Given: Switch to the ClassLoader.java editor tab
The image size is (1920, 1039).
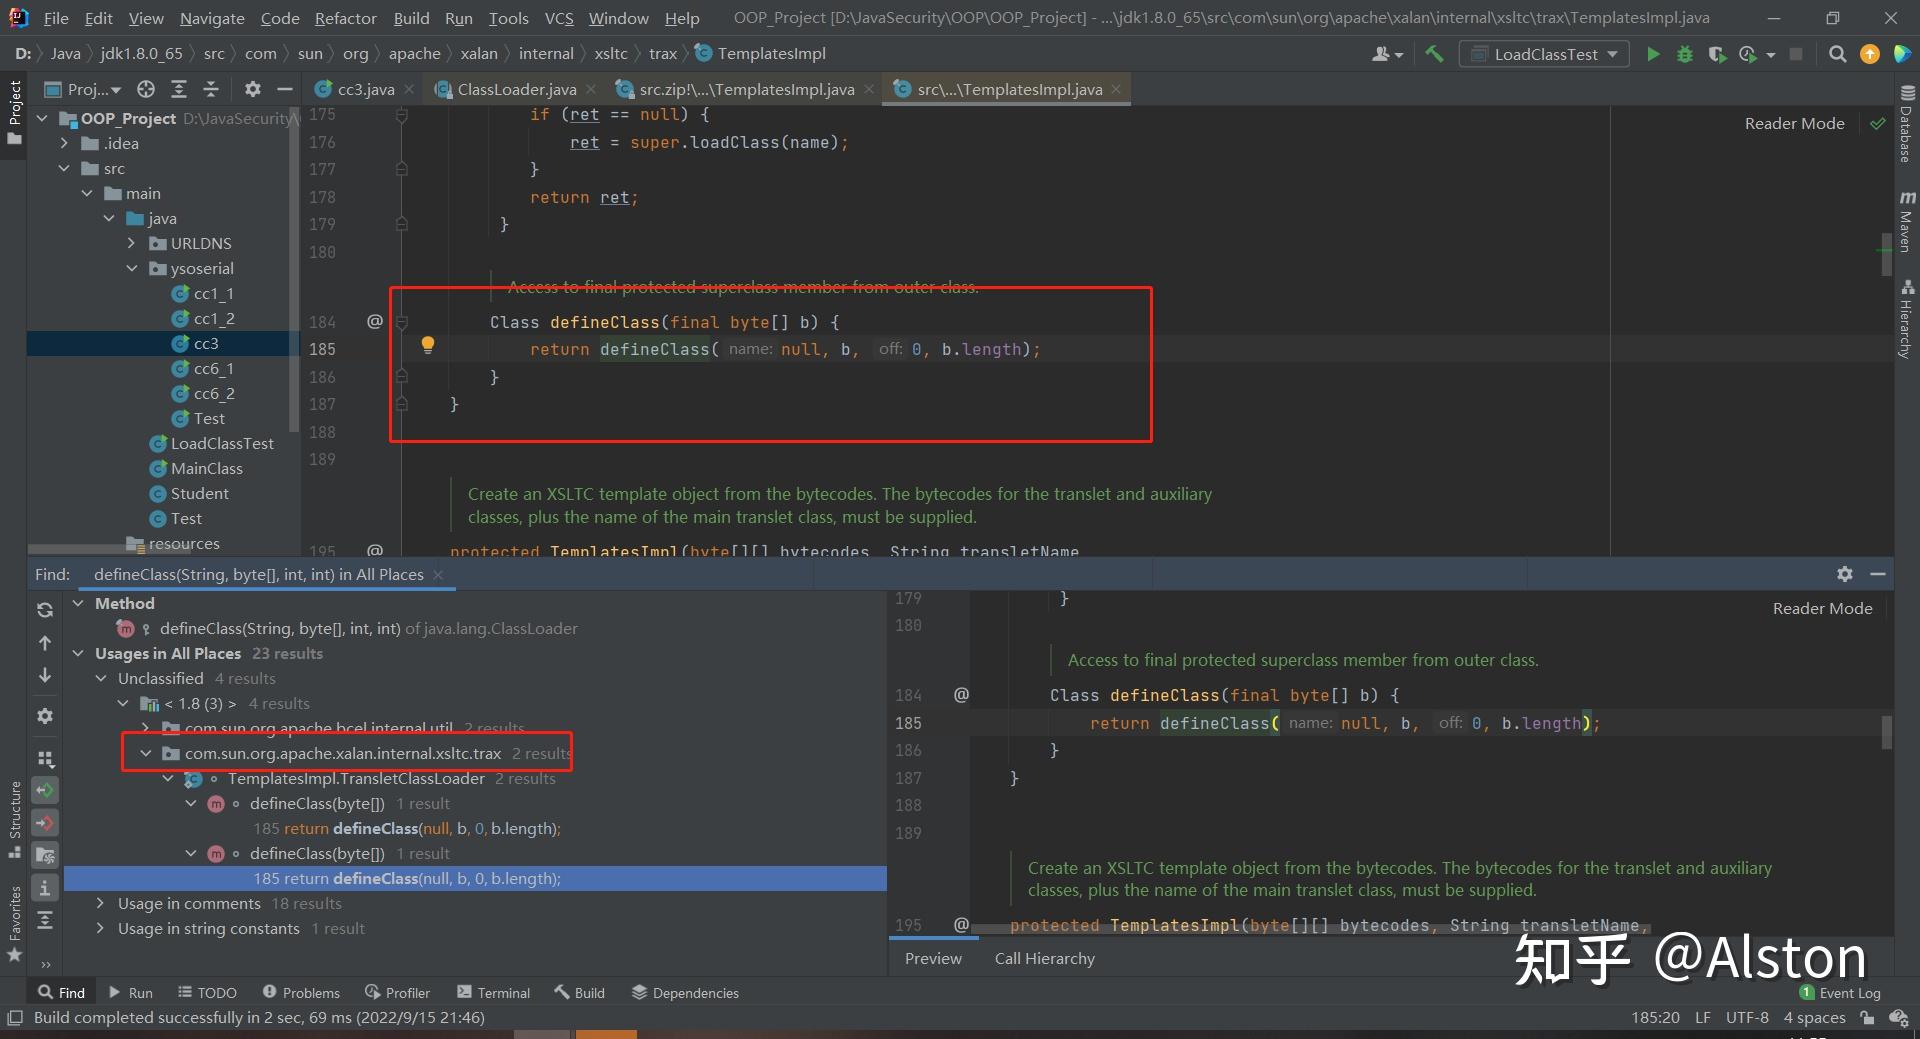Looking at the screenshot, I should pos(516,89).
